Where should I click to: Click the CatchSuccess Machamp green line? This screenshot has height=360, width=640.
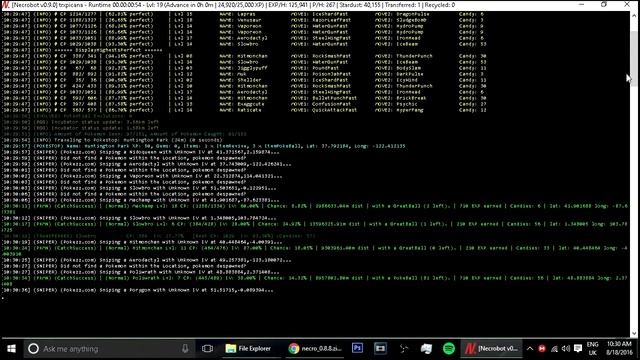(x=315, y=209)
